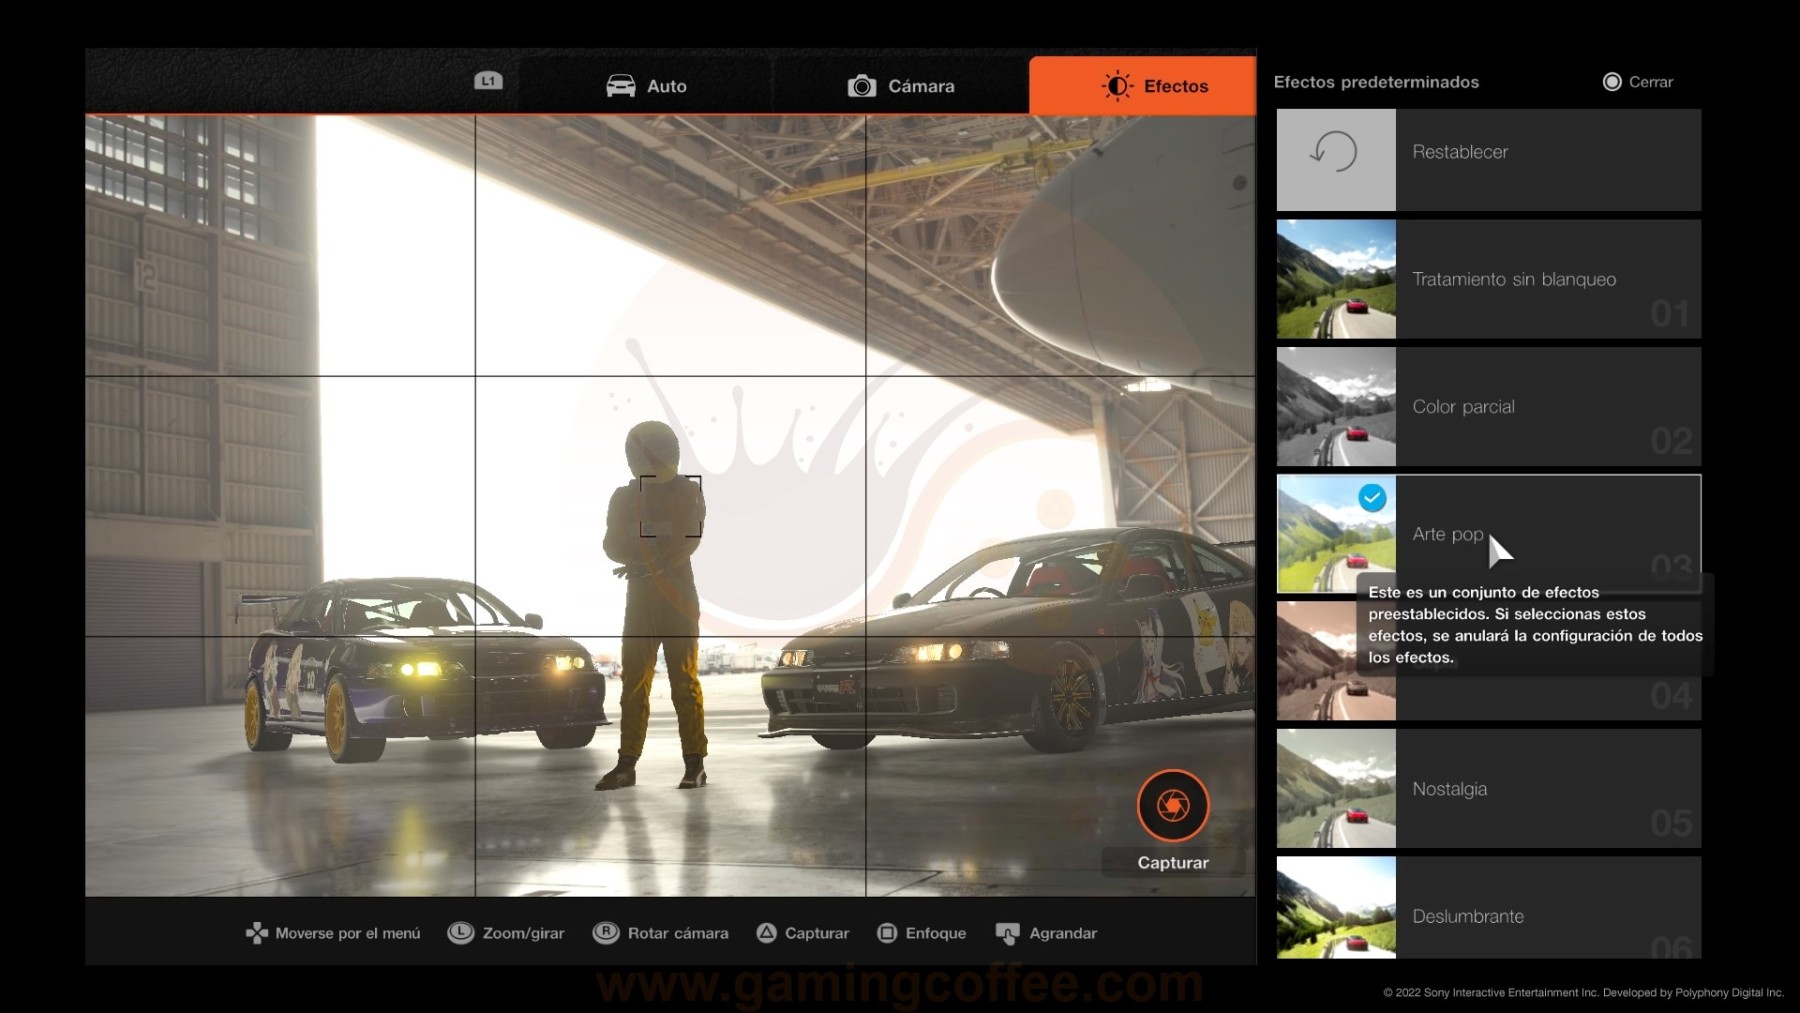Click the Moverse por el menú text
Image resolution: width=1800 pixels, height=1013 pixels.
coord(348,933)
